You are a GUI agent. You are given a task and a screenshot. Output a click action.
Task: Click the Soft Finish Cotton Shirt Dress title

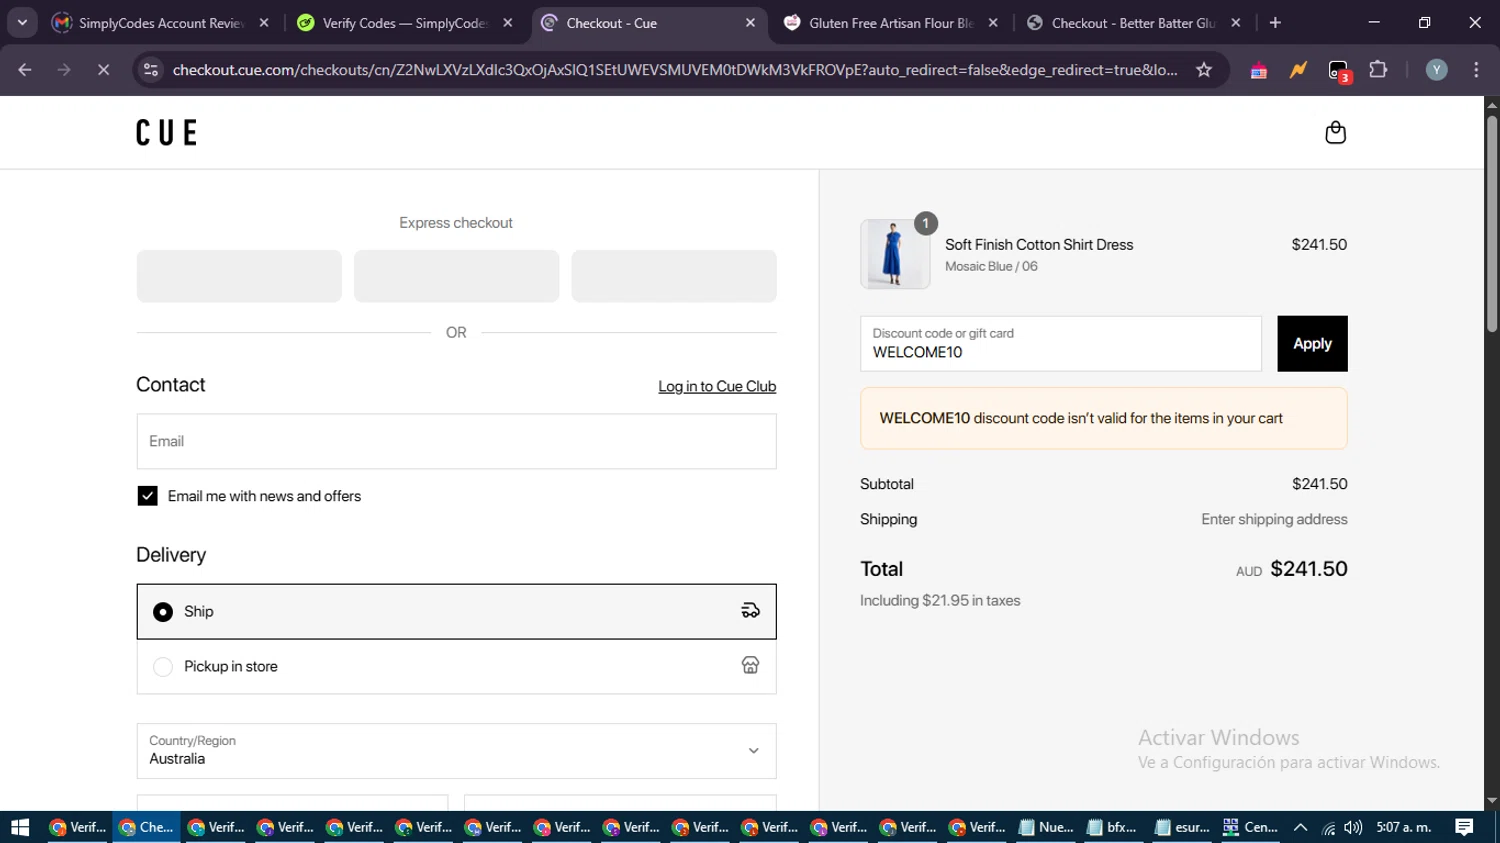[x=1039, y=245]
